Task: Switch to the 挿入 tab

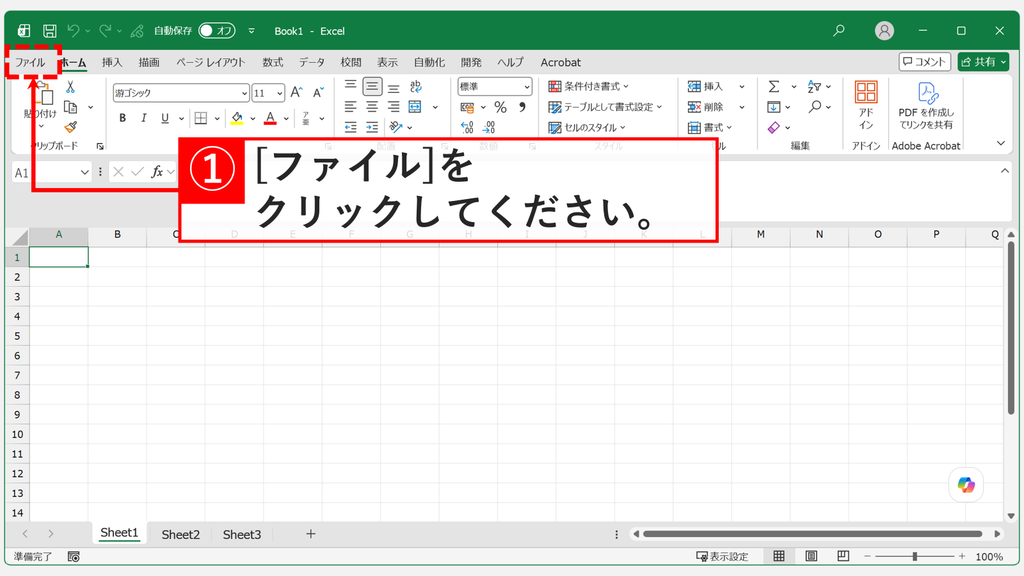Action: (112, 63)
